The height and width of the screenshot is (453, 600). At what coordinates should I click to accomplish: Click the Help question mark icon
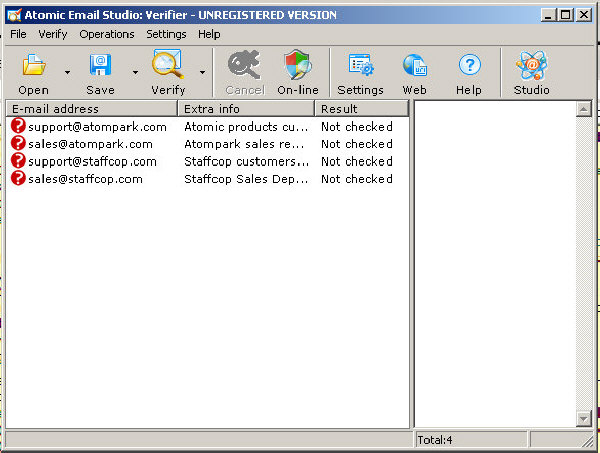point(470,65)
